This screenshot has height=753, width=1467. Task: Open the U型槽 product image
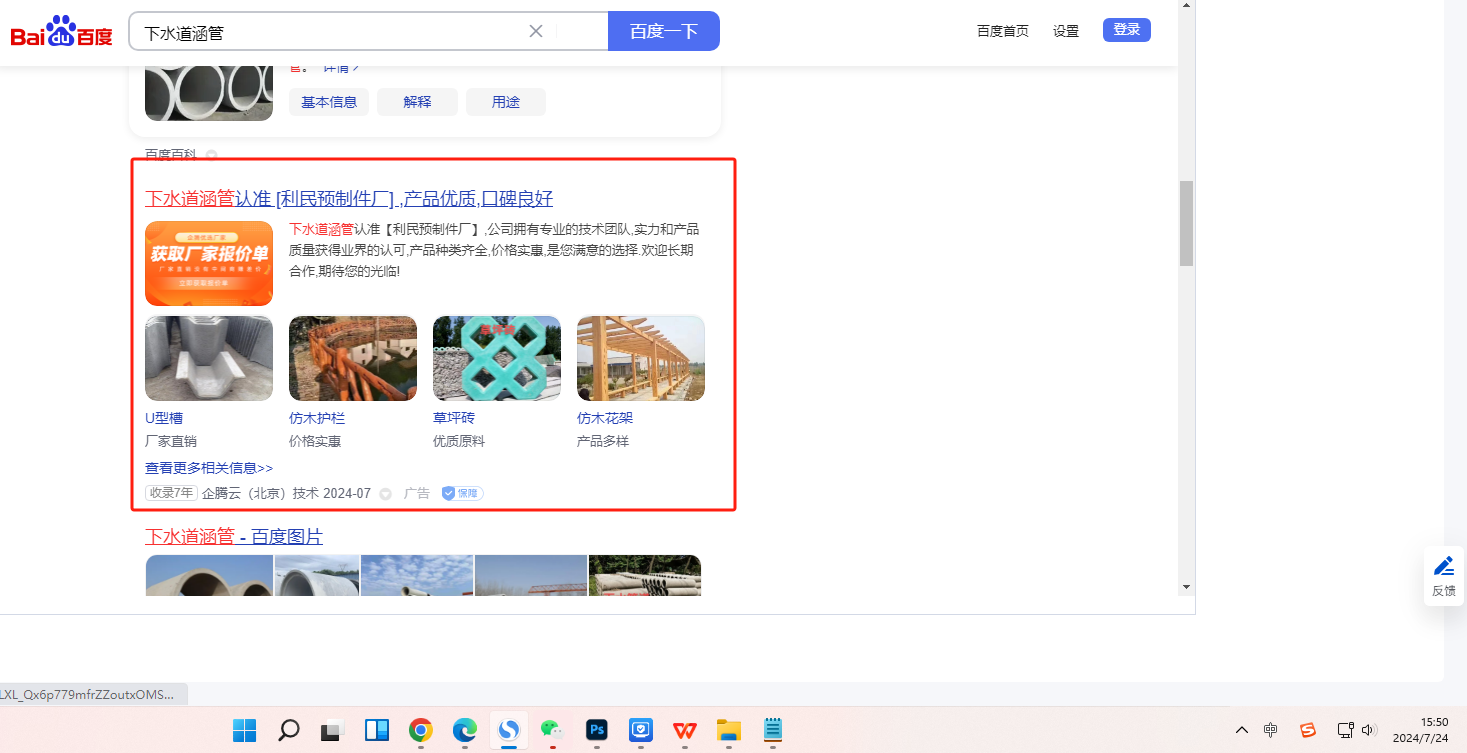[x=209, y=359]
